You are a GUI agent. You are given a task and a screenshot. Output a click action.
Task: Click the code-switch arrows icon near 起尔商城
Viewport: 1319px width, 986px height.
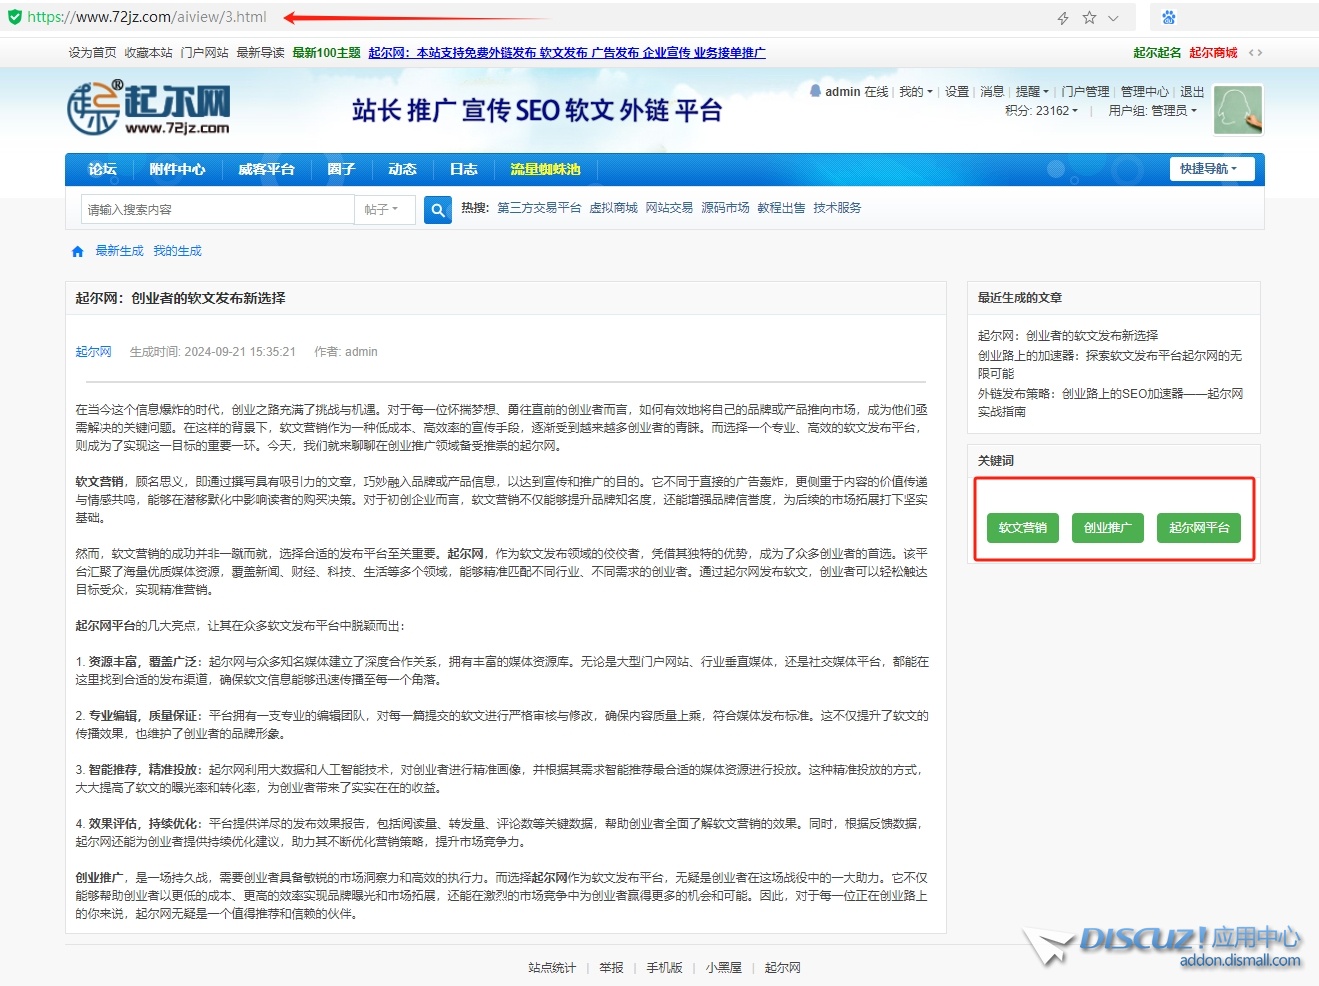(x=1255, y=53)
